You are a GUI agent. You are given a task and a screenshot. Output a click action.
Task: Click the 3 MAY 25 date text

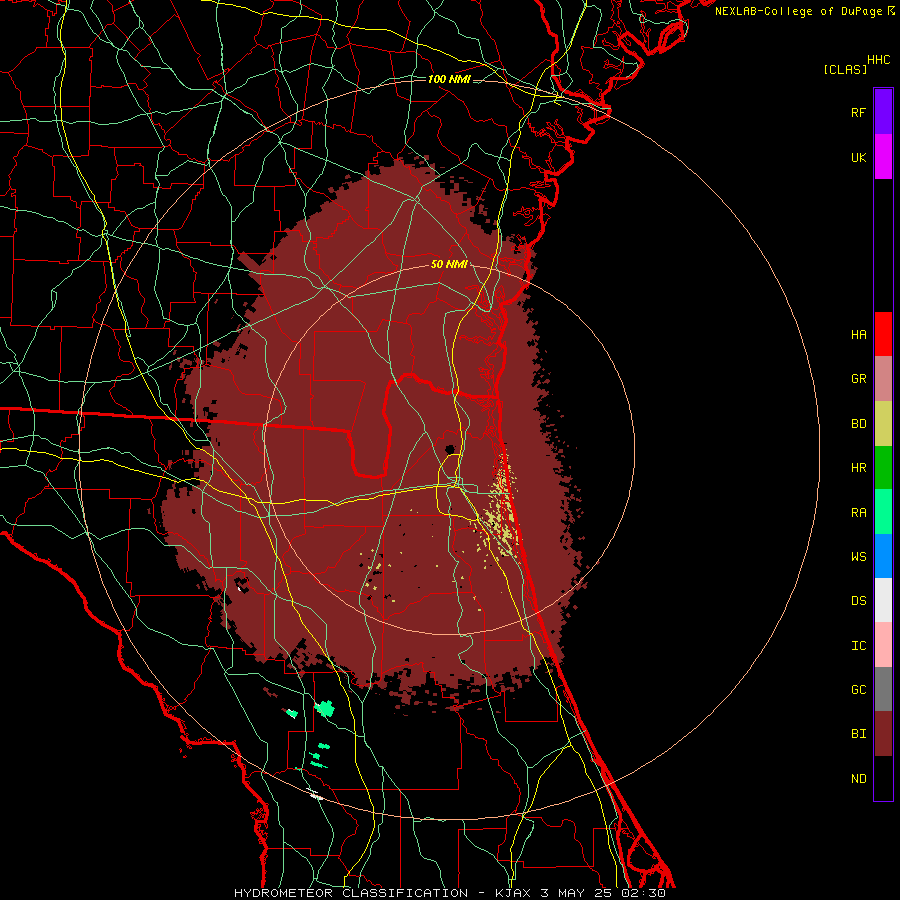coord(577,893)
